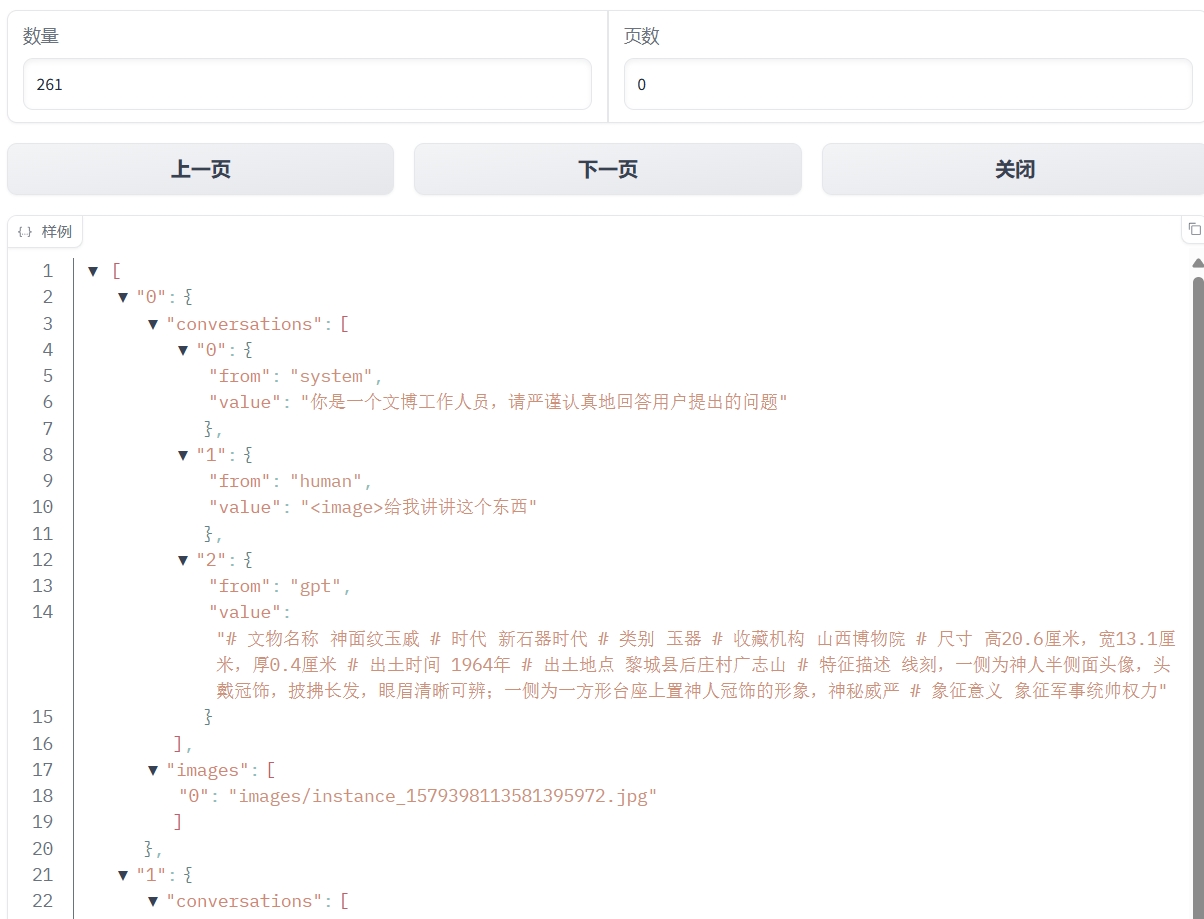Collapse the top-level entry "1" object
This screenshot has width=1204, height=919.
click(x=122, y=874)
